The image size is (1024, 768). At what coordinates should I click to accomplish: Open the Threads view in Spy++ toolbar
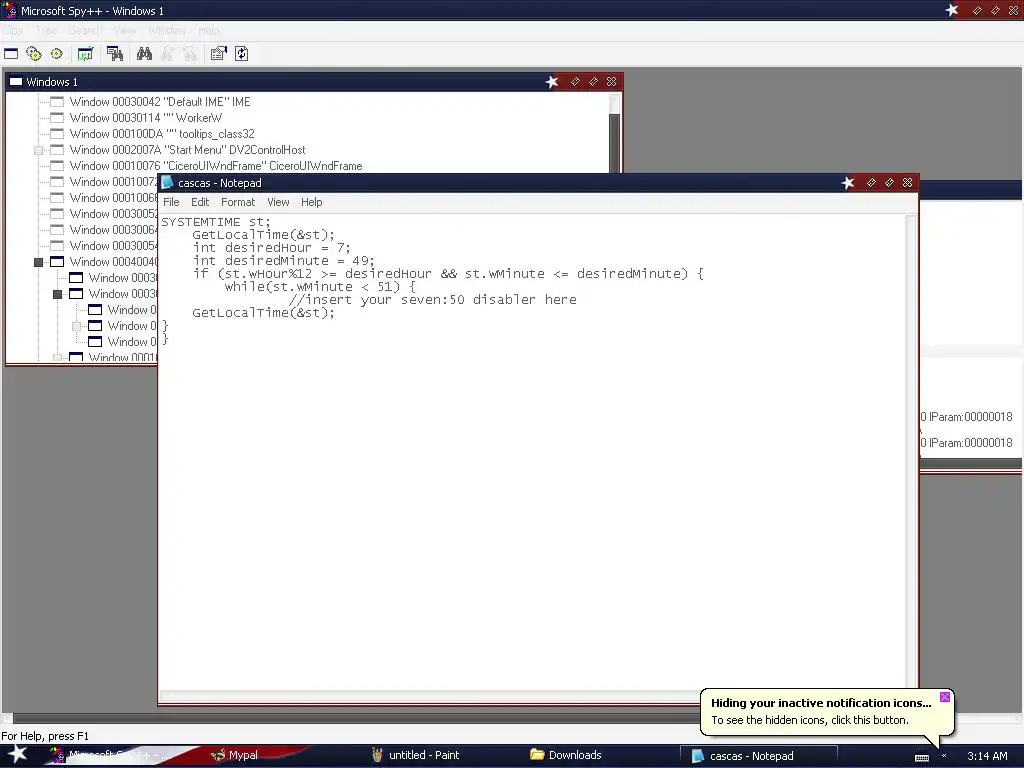click(x=57, y=54)
